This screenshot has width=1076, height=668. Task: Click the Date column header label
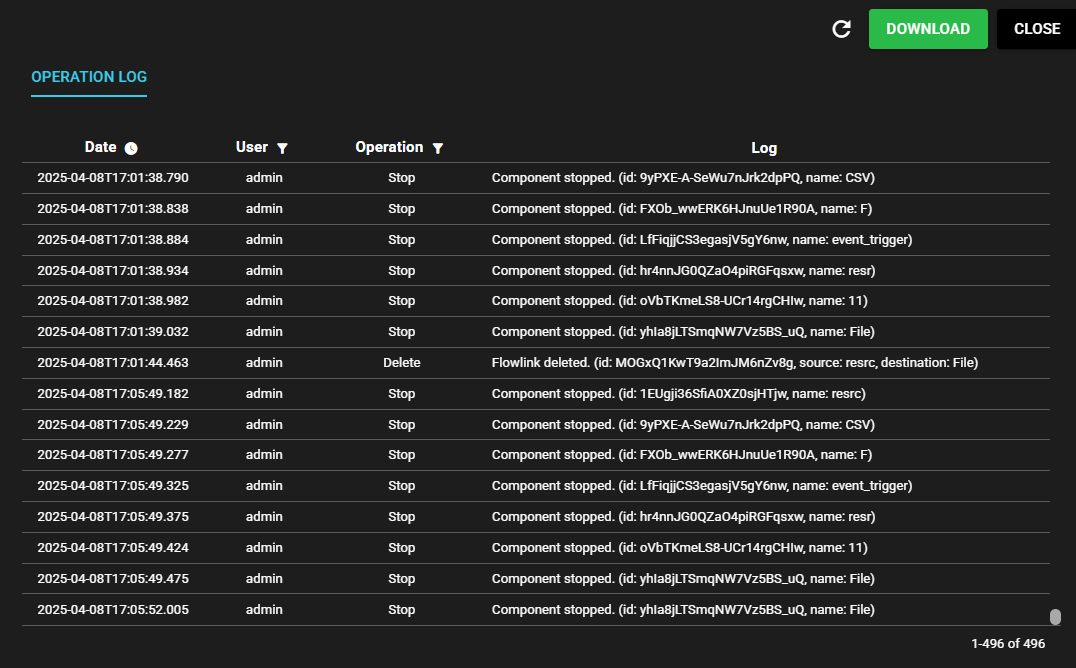(100, 147)
